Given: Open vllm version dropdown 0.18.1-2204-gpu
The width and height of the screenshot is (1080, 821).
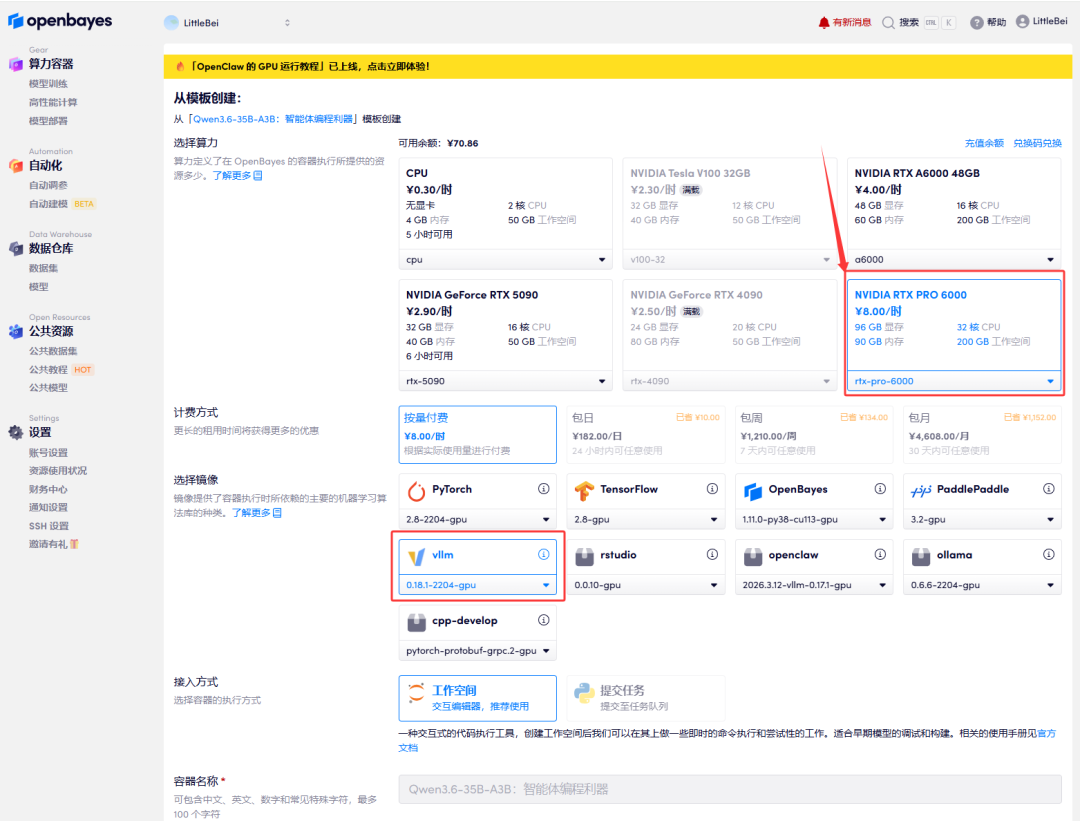Looking at the screenshot, I should click(477, 585).
